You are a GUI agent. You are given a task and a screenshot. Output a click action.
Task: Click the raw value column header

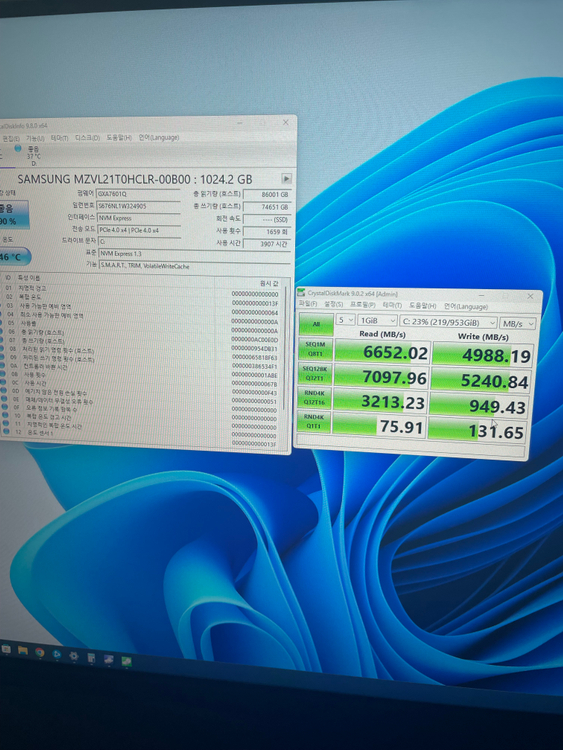click(x=249, y=283)
